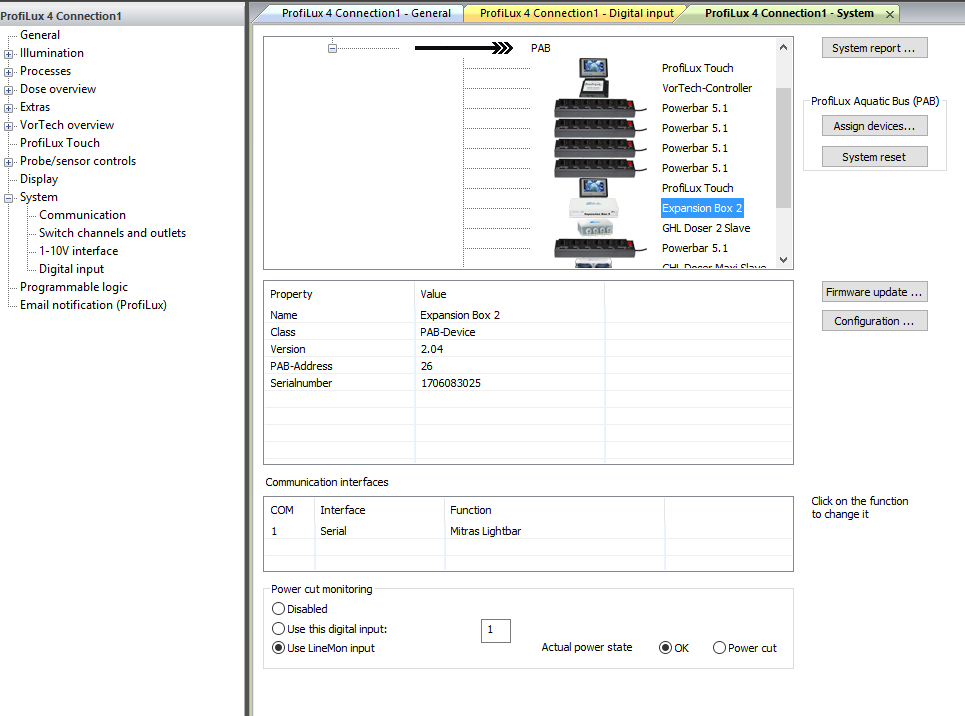Switch to ProfiLux 4 Connection1 - Digital input tab

(576, 13)
